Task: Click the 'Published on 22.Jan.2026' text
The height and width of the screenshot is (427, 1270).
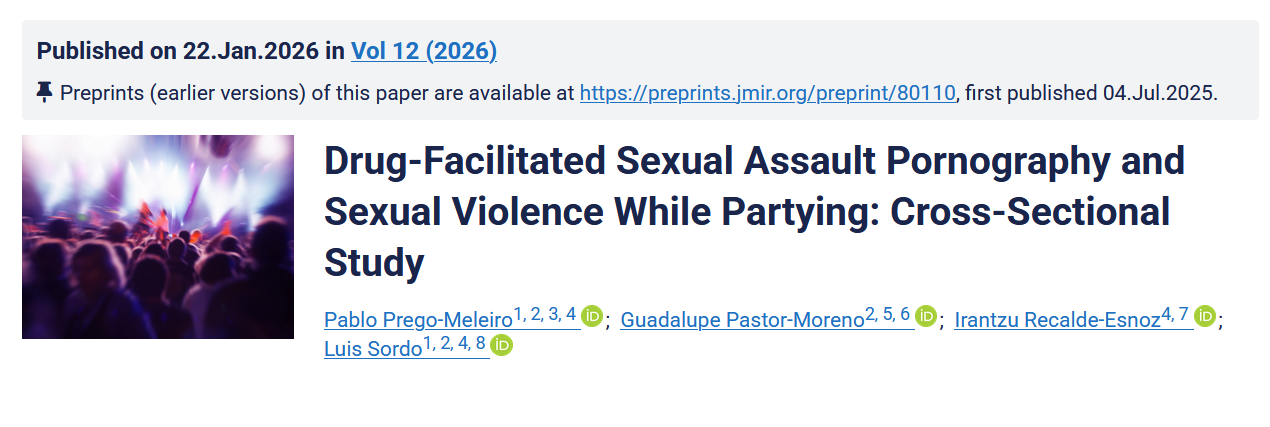Action: coord(180,51)
